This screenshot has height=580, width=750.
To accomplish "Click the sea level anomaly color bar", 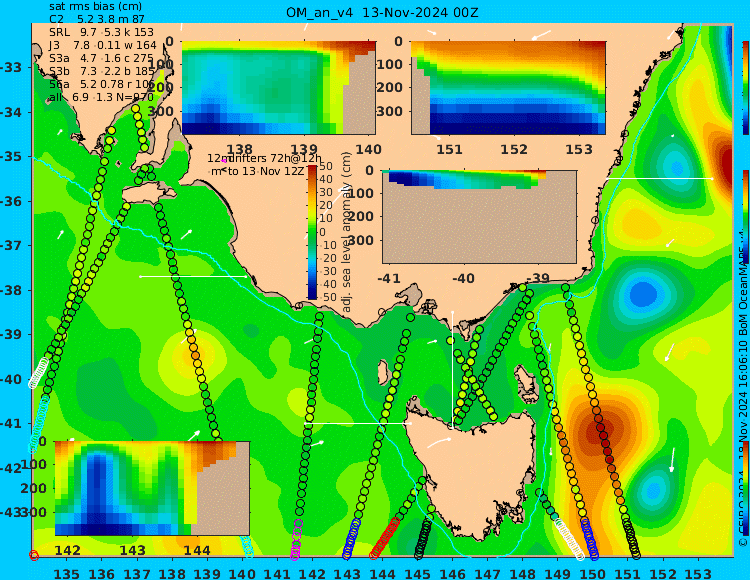I will pyautogui.click(x=312, y=232).
